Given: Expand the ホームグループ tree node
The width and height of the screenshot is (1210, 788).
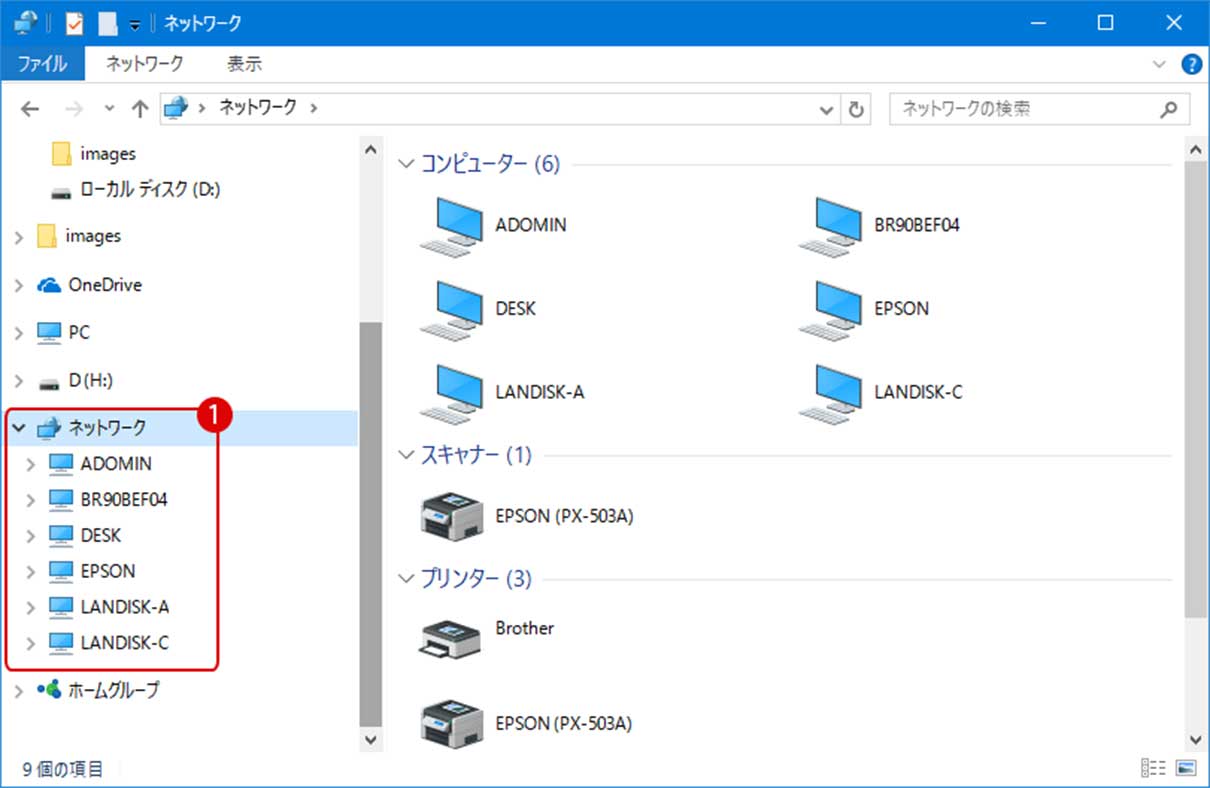Looking at the screenshot, I should pyautogui.click(x=19, y=690).
